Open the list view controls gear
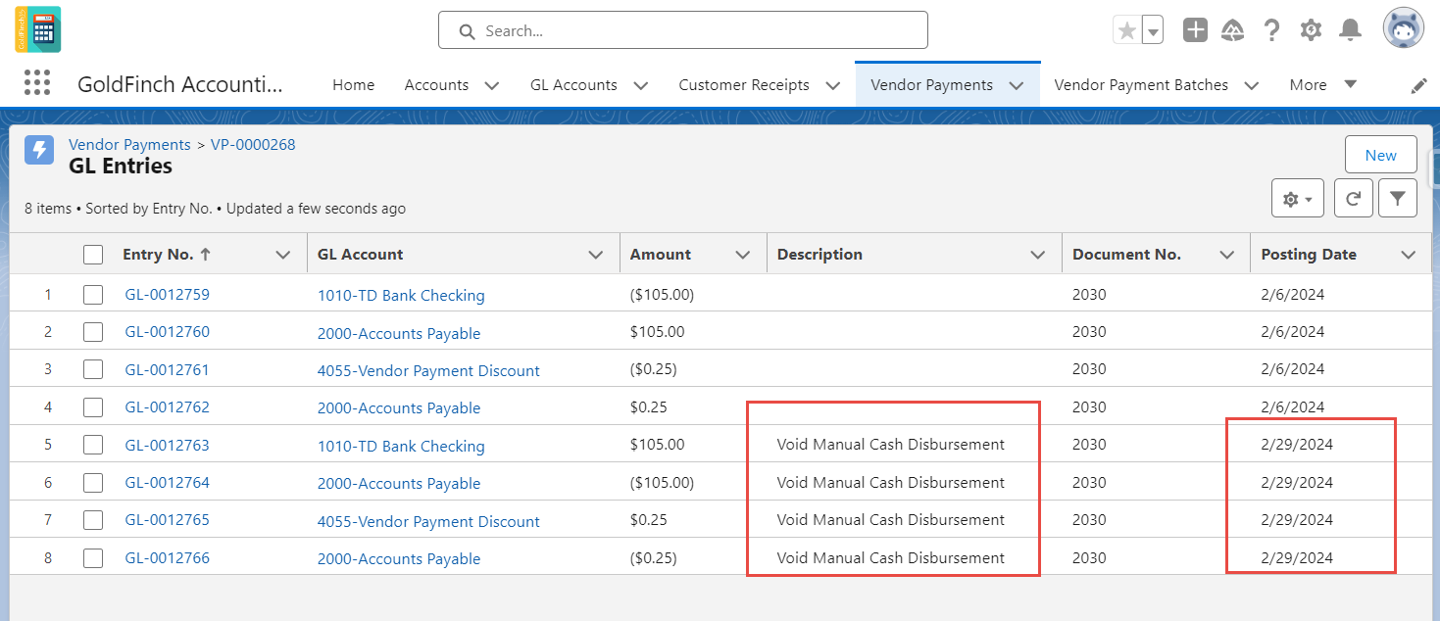The height and width of the screenshot is (621, 1440). tap(1298, 199)
